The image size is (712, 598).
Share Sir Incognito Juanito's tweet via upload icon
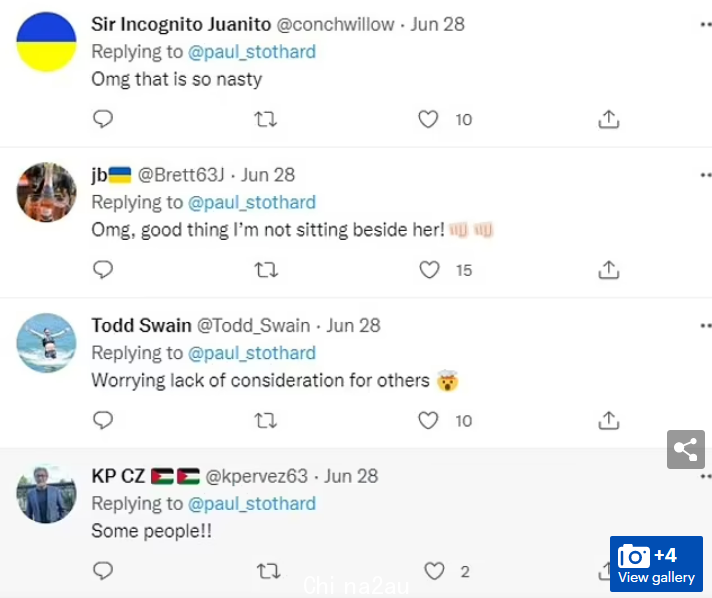coord(608,119)
